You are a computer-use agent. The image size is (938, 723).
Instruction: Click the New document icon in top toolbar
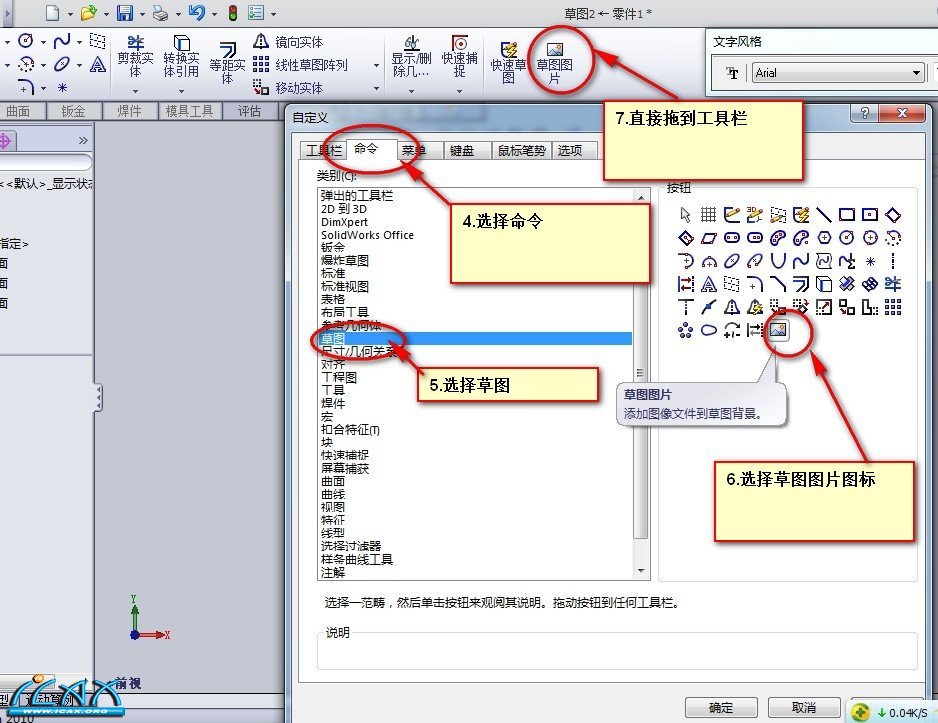click(53, 13)
